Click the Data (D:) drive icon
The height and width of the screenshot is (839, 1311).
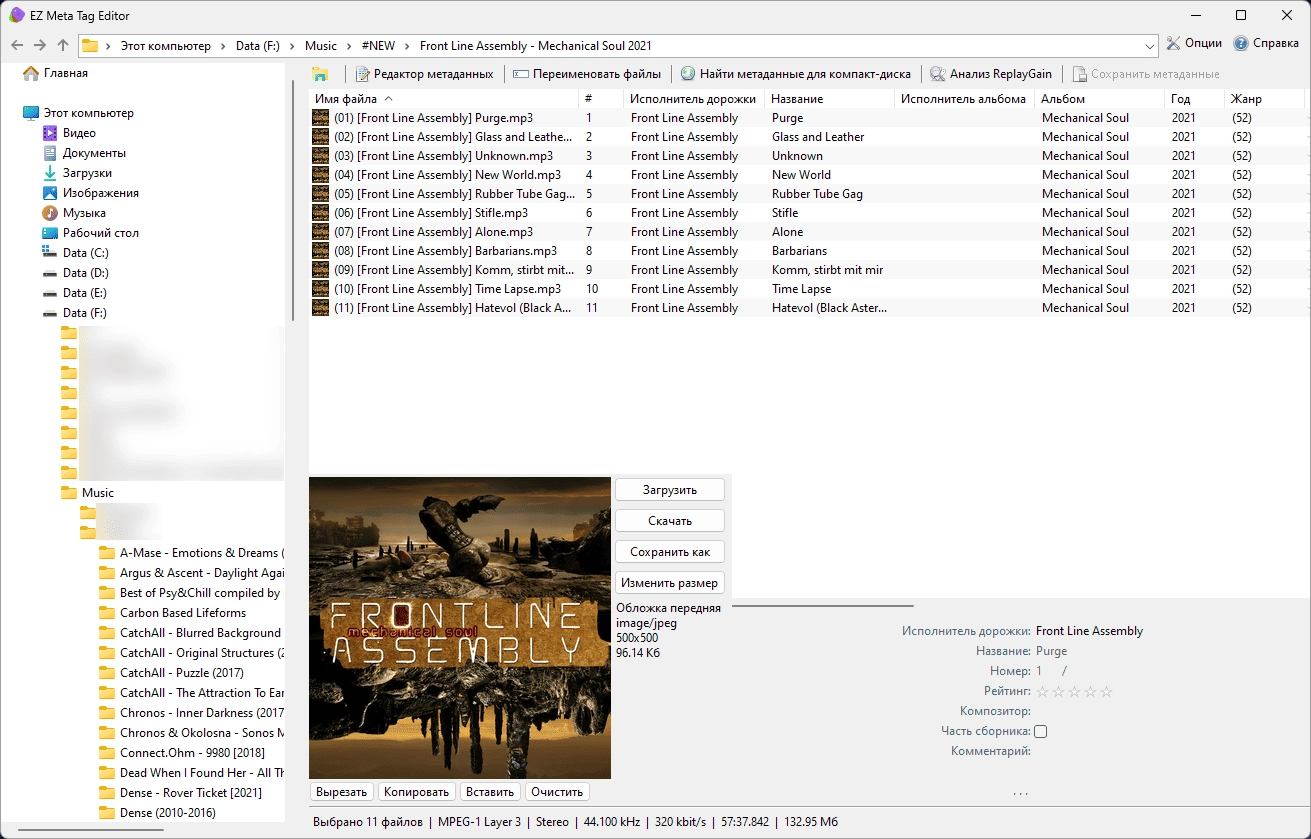click(x=50, y=273)
